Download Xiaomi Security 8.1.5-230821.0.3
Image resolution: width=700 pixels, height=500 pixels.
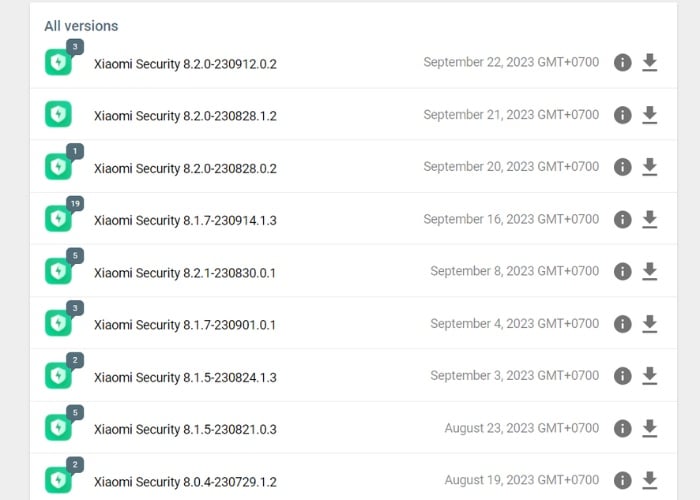pos(650,428)
